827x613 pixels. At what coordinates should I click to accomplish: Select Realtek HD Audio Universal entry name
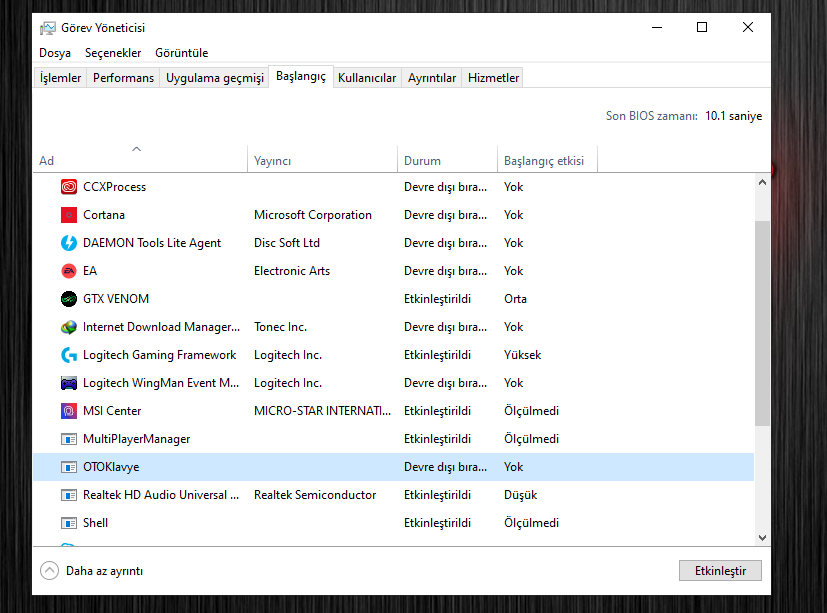[161, 495]
